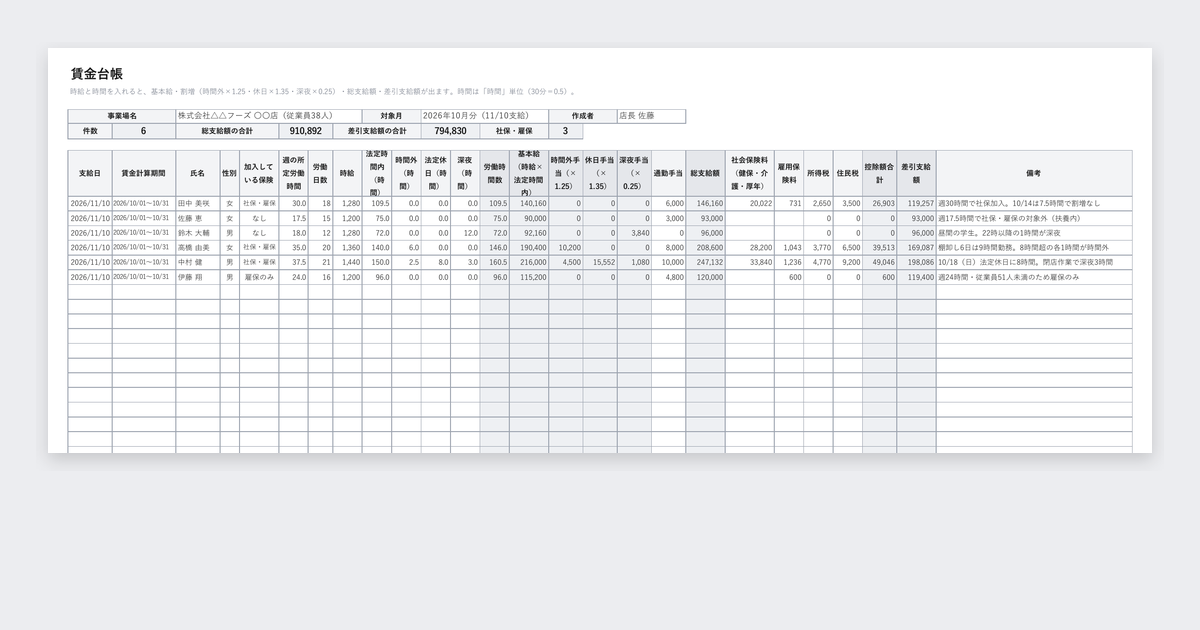Select the 住民税 column header
Viewport: 1200px width, 630px height.
click(x=848, y=173)
